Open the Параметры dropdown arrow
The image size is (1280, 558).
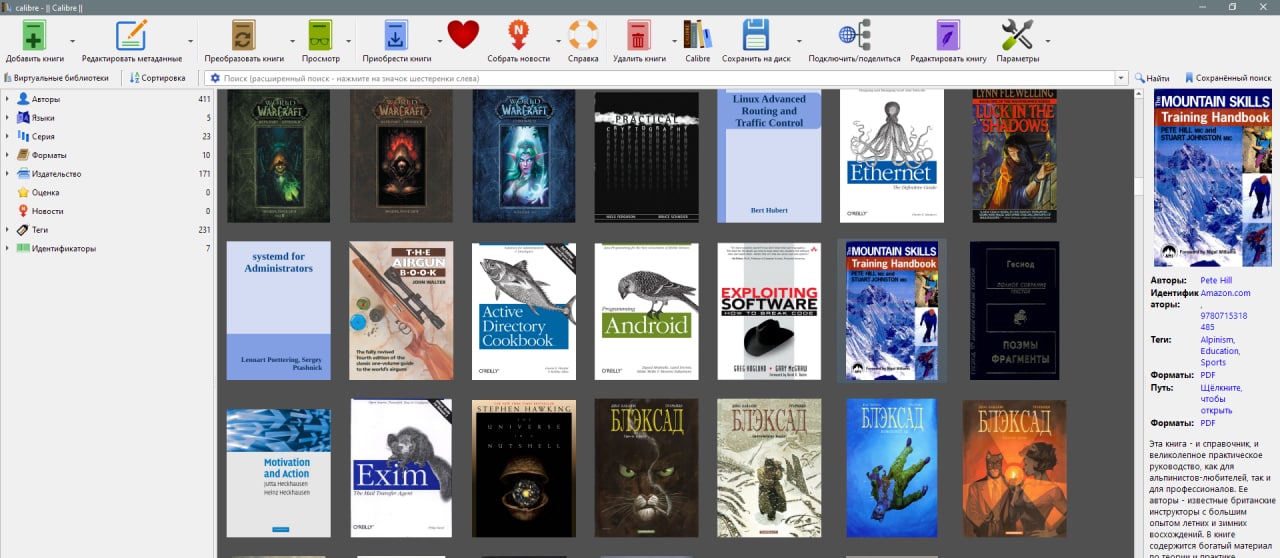pos(1048,41)
